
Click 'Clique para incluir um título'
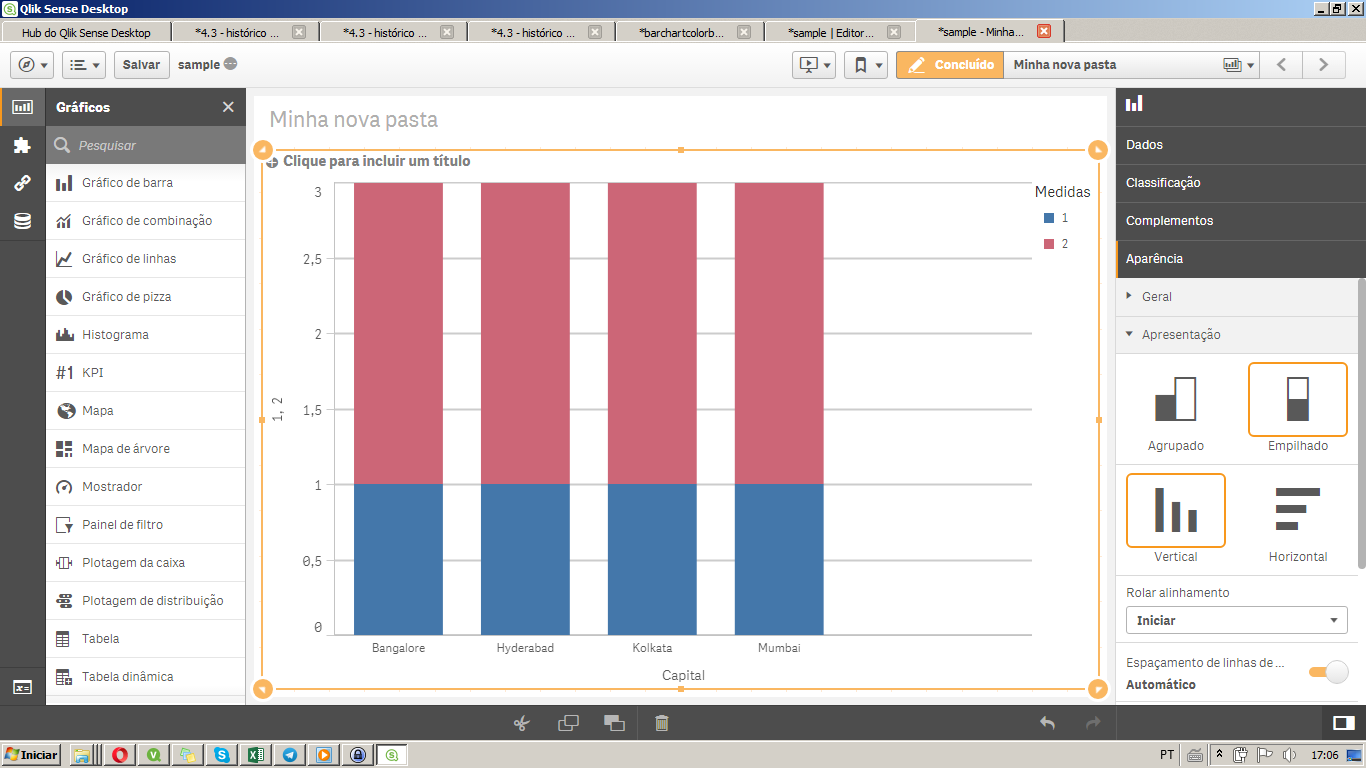376,161
